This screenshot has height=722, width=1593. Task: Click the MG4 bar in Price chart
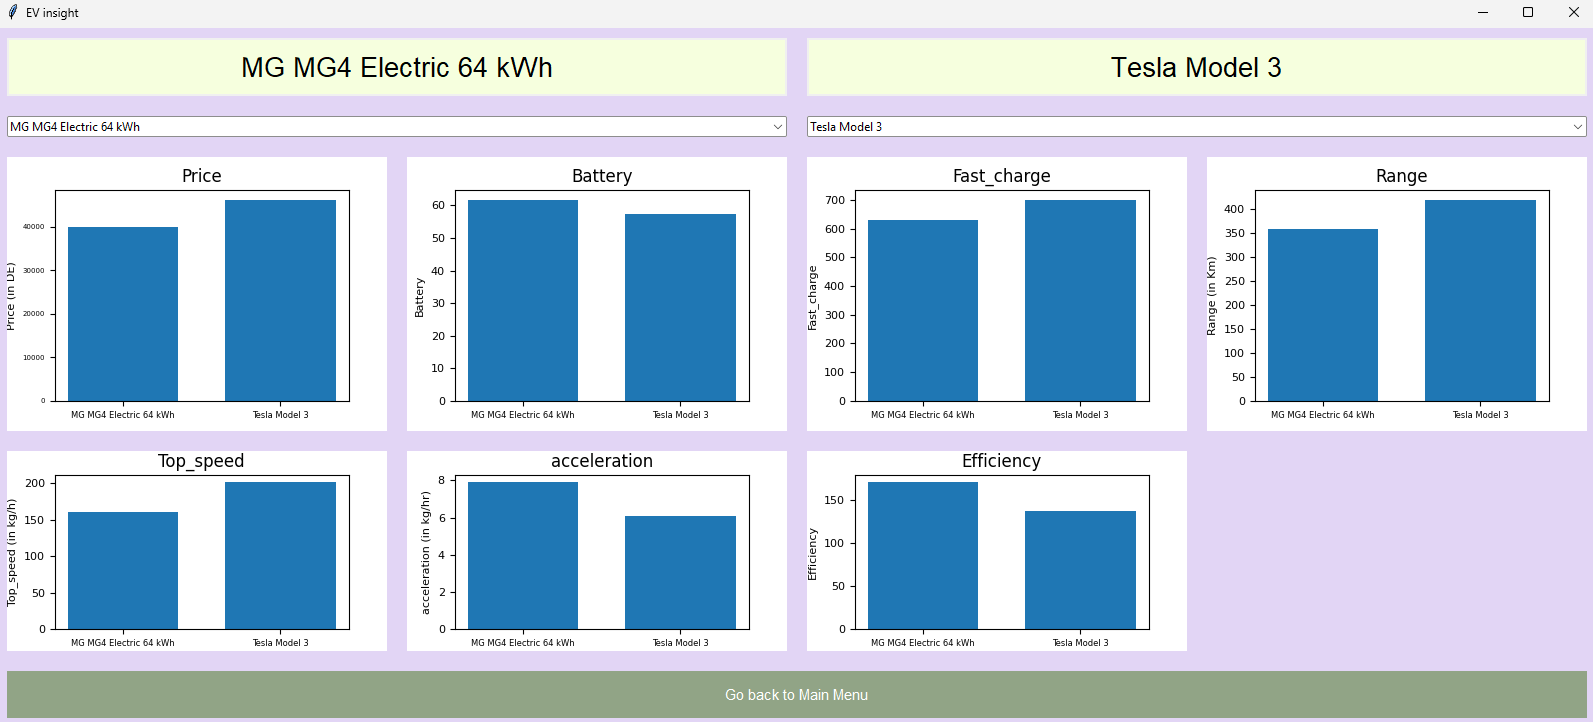pos(123,314)
